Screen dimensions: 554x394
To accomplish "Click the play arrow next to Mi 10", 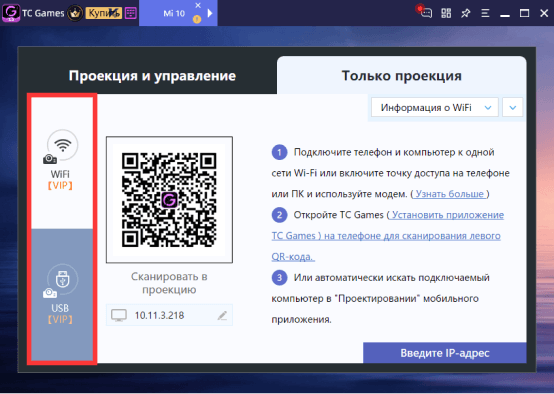I will coord(210,13).
